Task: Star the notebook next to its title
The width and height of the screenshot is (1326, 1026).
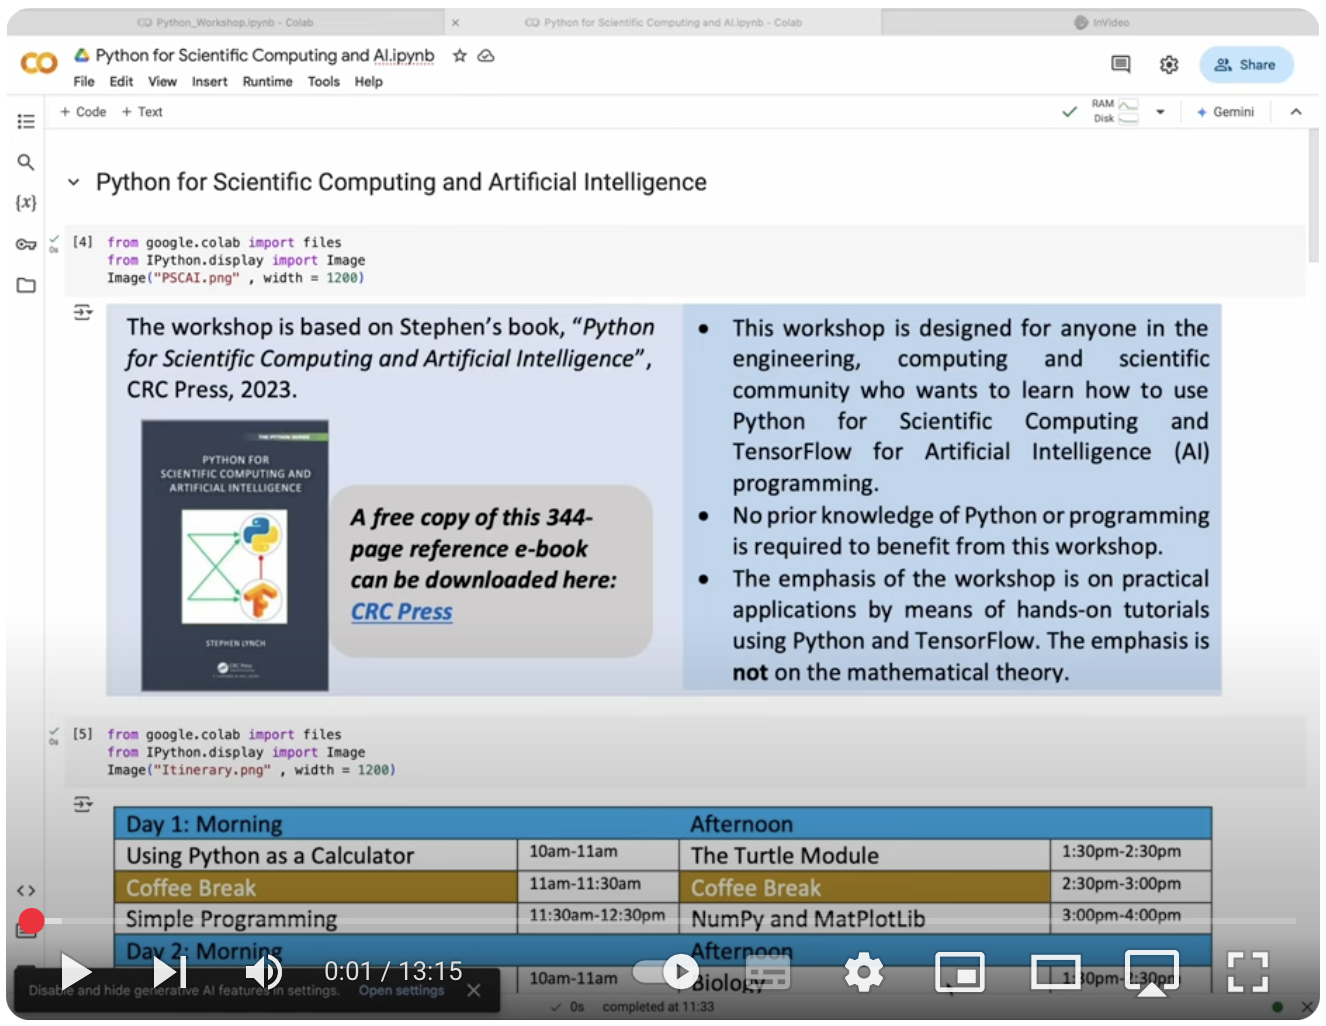Action: 460,56
